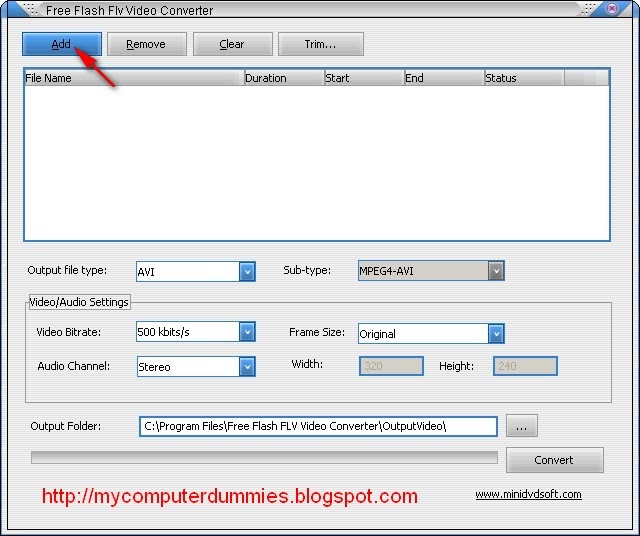The height and width of the screenshot is (536, 640).
Task: Clear the file list with Clear button
Action: pyautogui.click(x=232, y=44)
